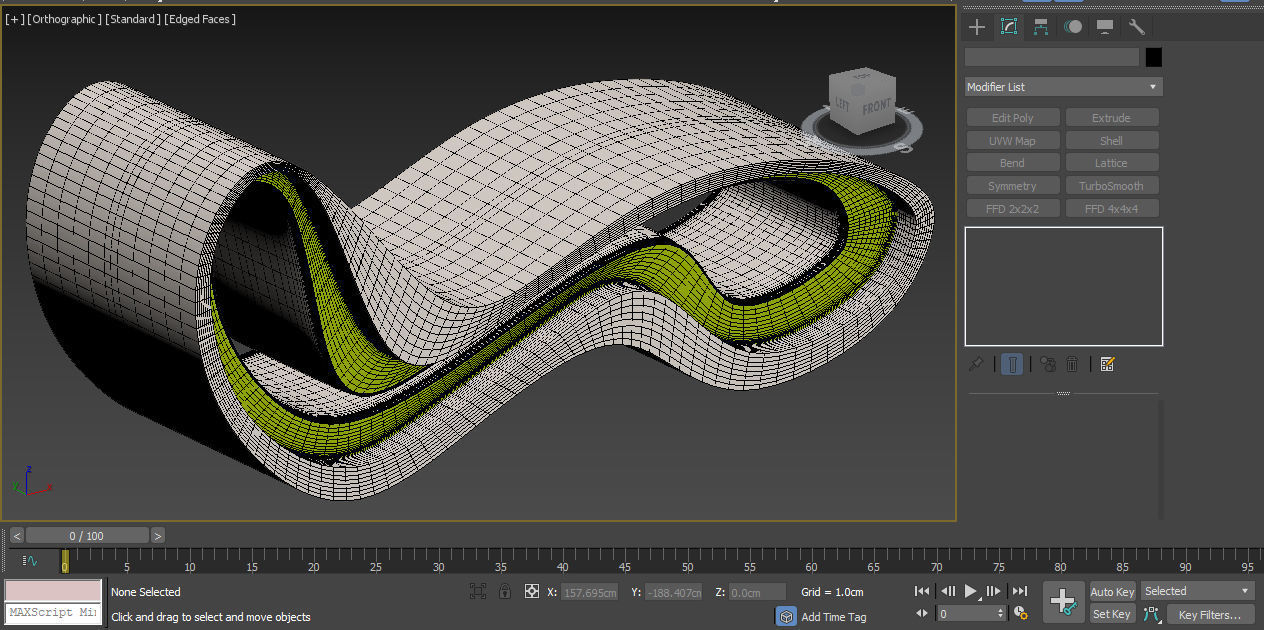
Task: Play the animation
Action: tap(972, 592)
